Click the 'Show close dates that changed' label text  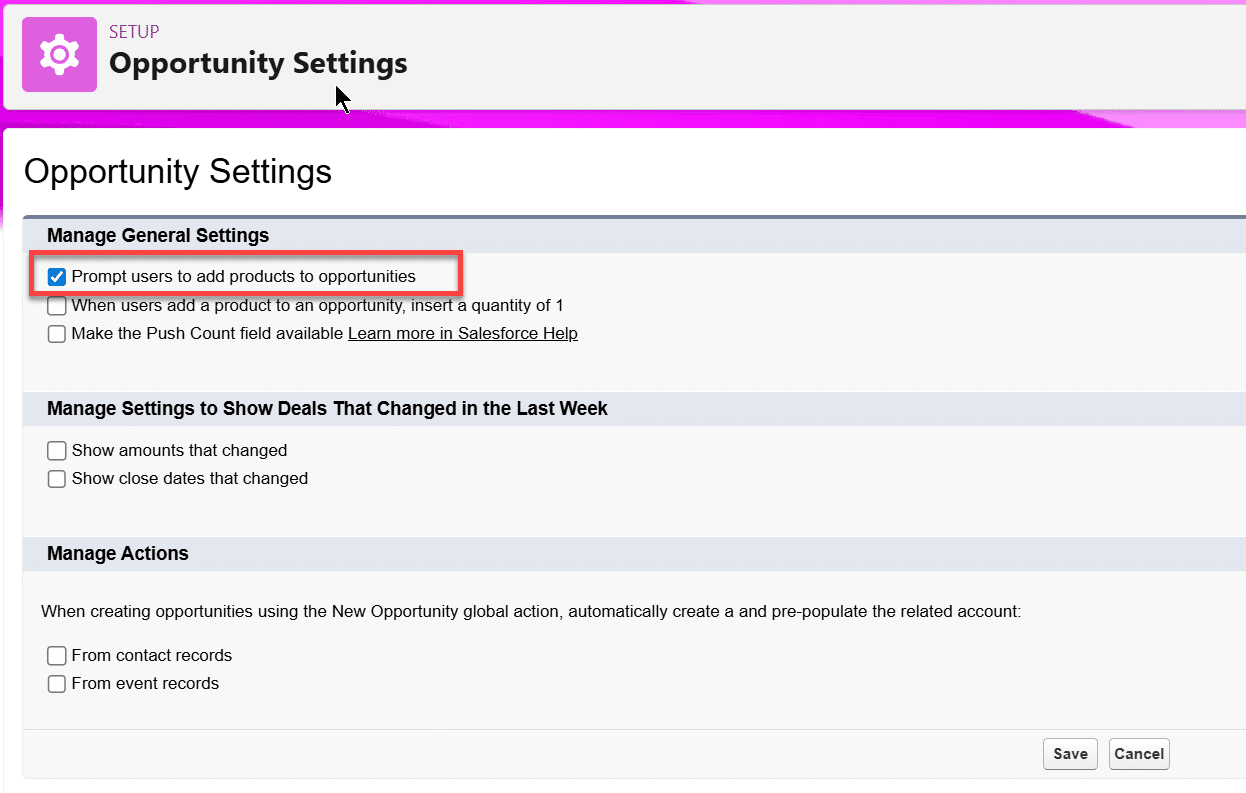[190, 479]
